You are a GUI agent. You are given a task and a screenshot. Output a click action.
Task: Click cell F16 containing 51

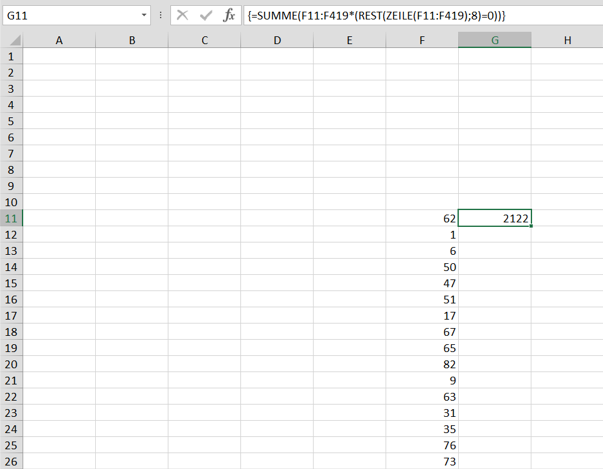click(422, 299)
